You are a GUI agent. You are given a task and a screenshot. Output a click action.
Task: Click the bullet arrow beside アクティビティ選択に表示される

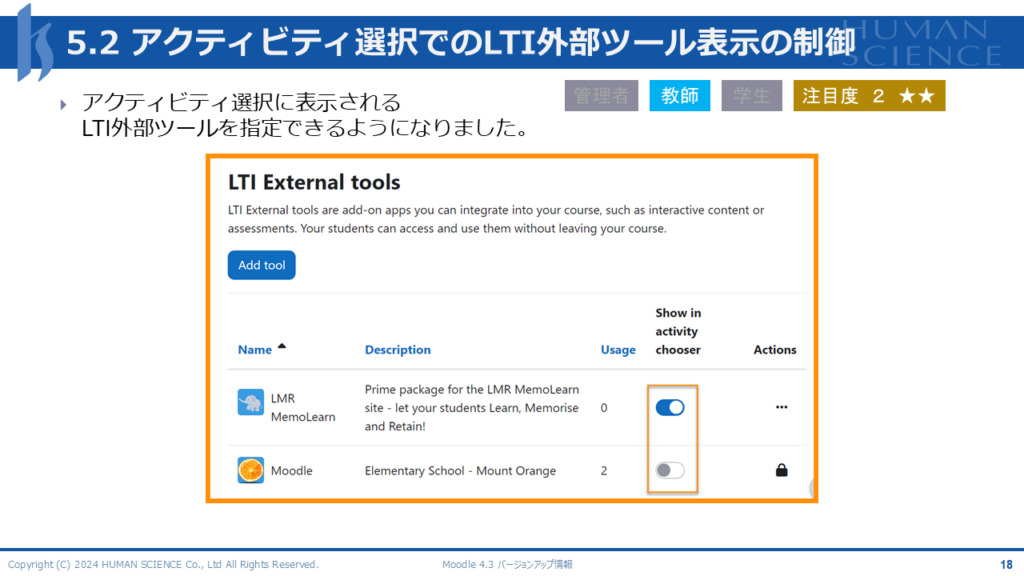[63, 104]
